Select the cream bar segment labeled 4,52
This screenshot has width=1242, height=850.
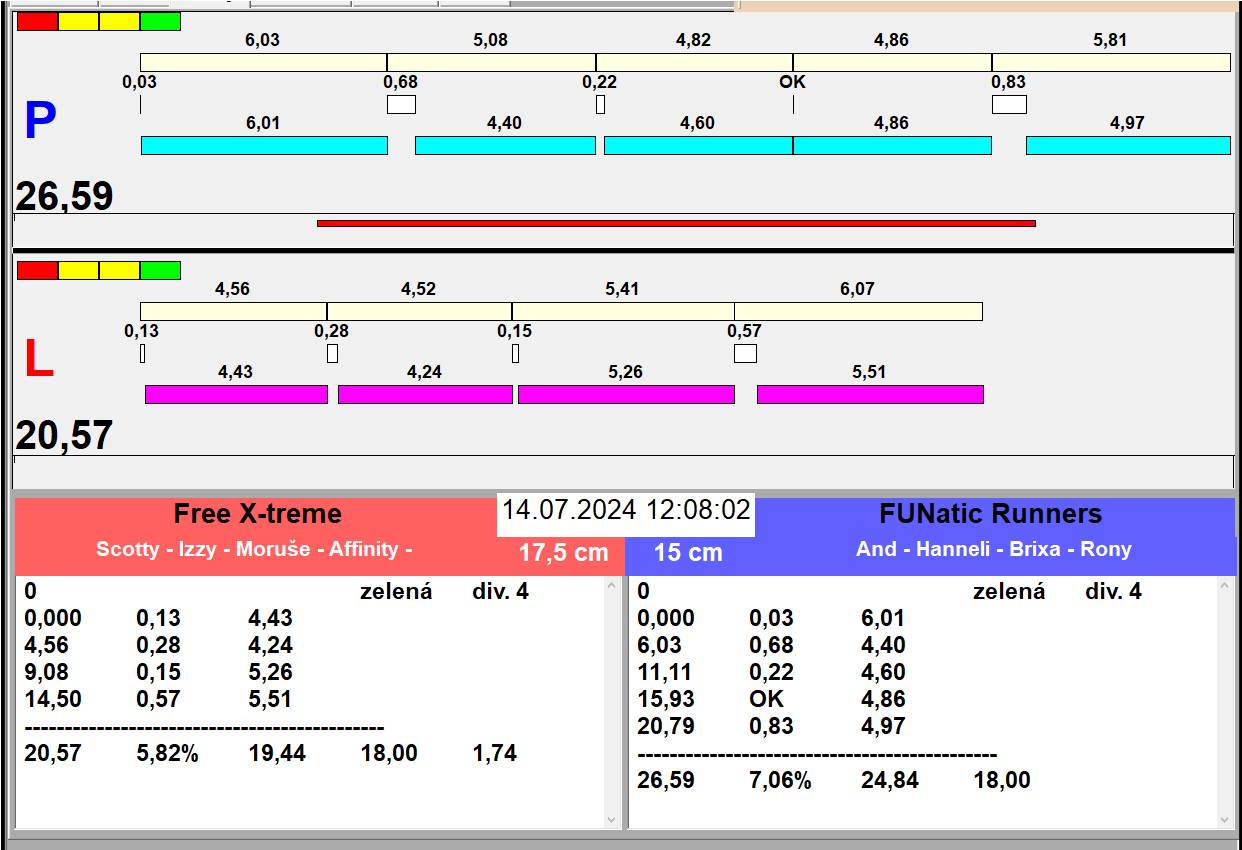coord(419,311)
